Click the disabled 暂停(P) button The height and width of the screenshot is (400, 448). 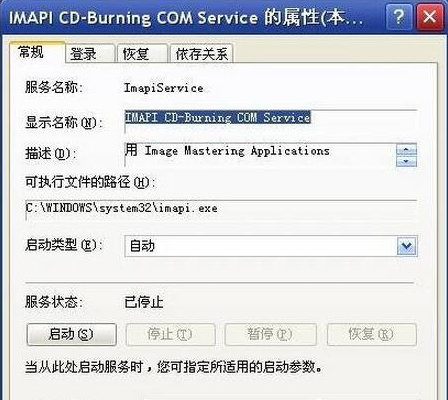click(x=270, y=334)
